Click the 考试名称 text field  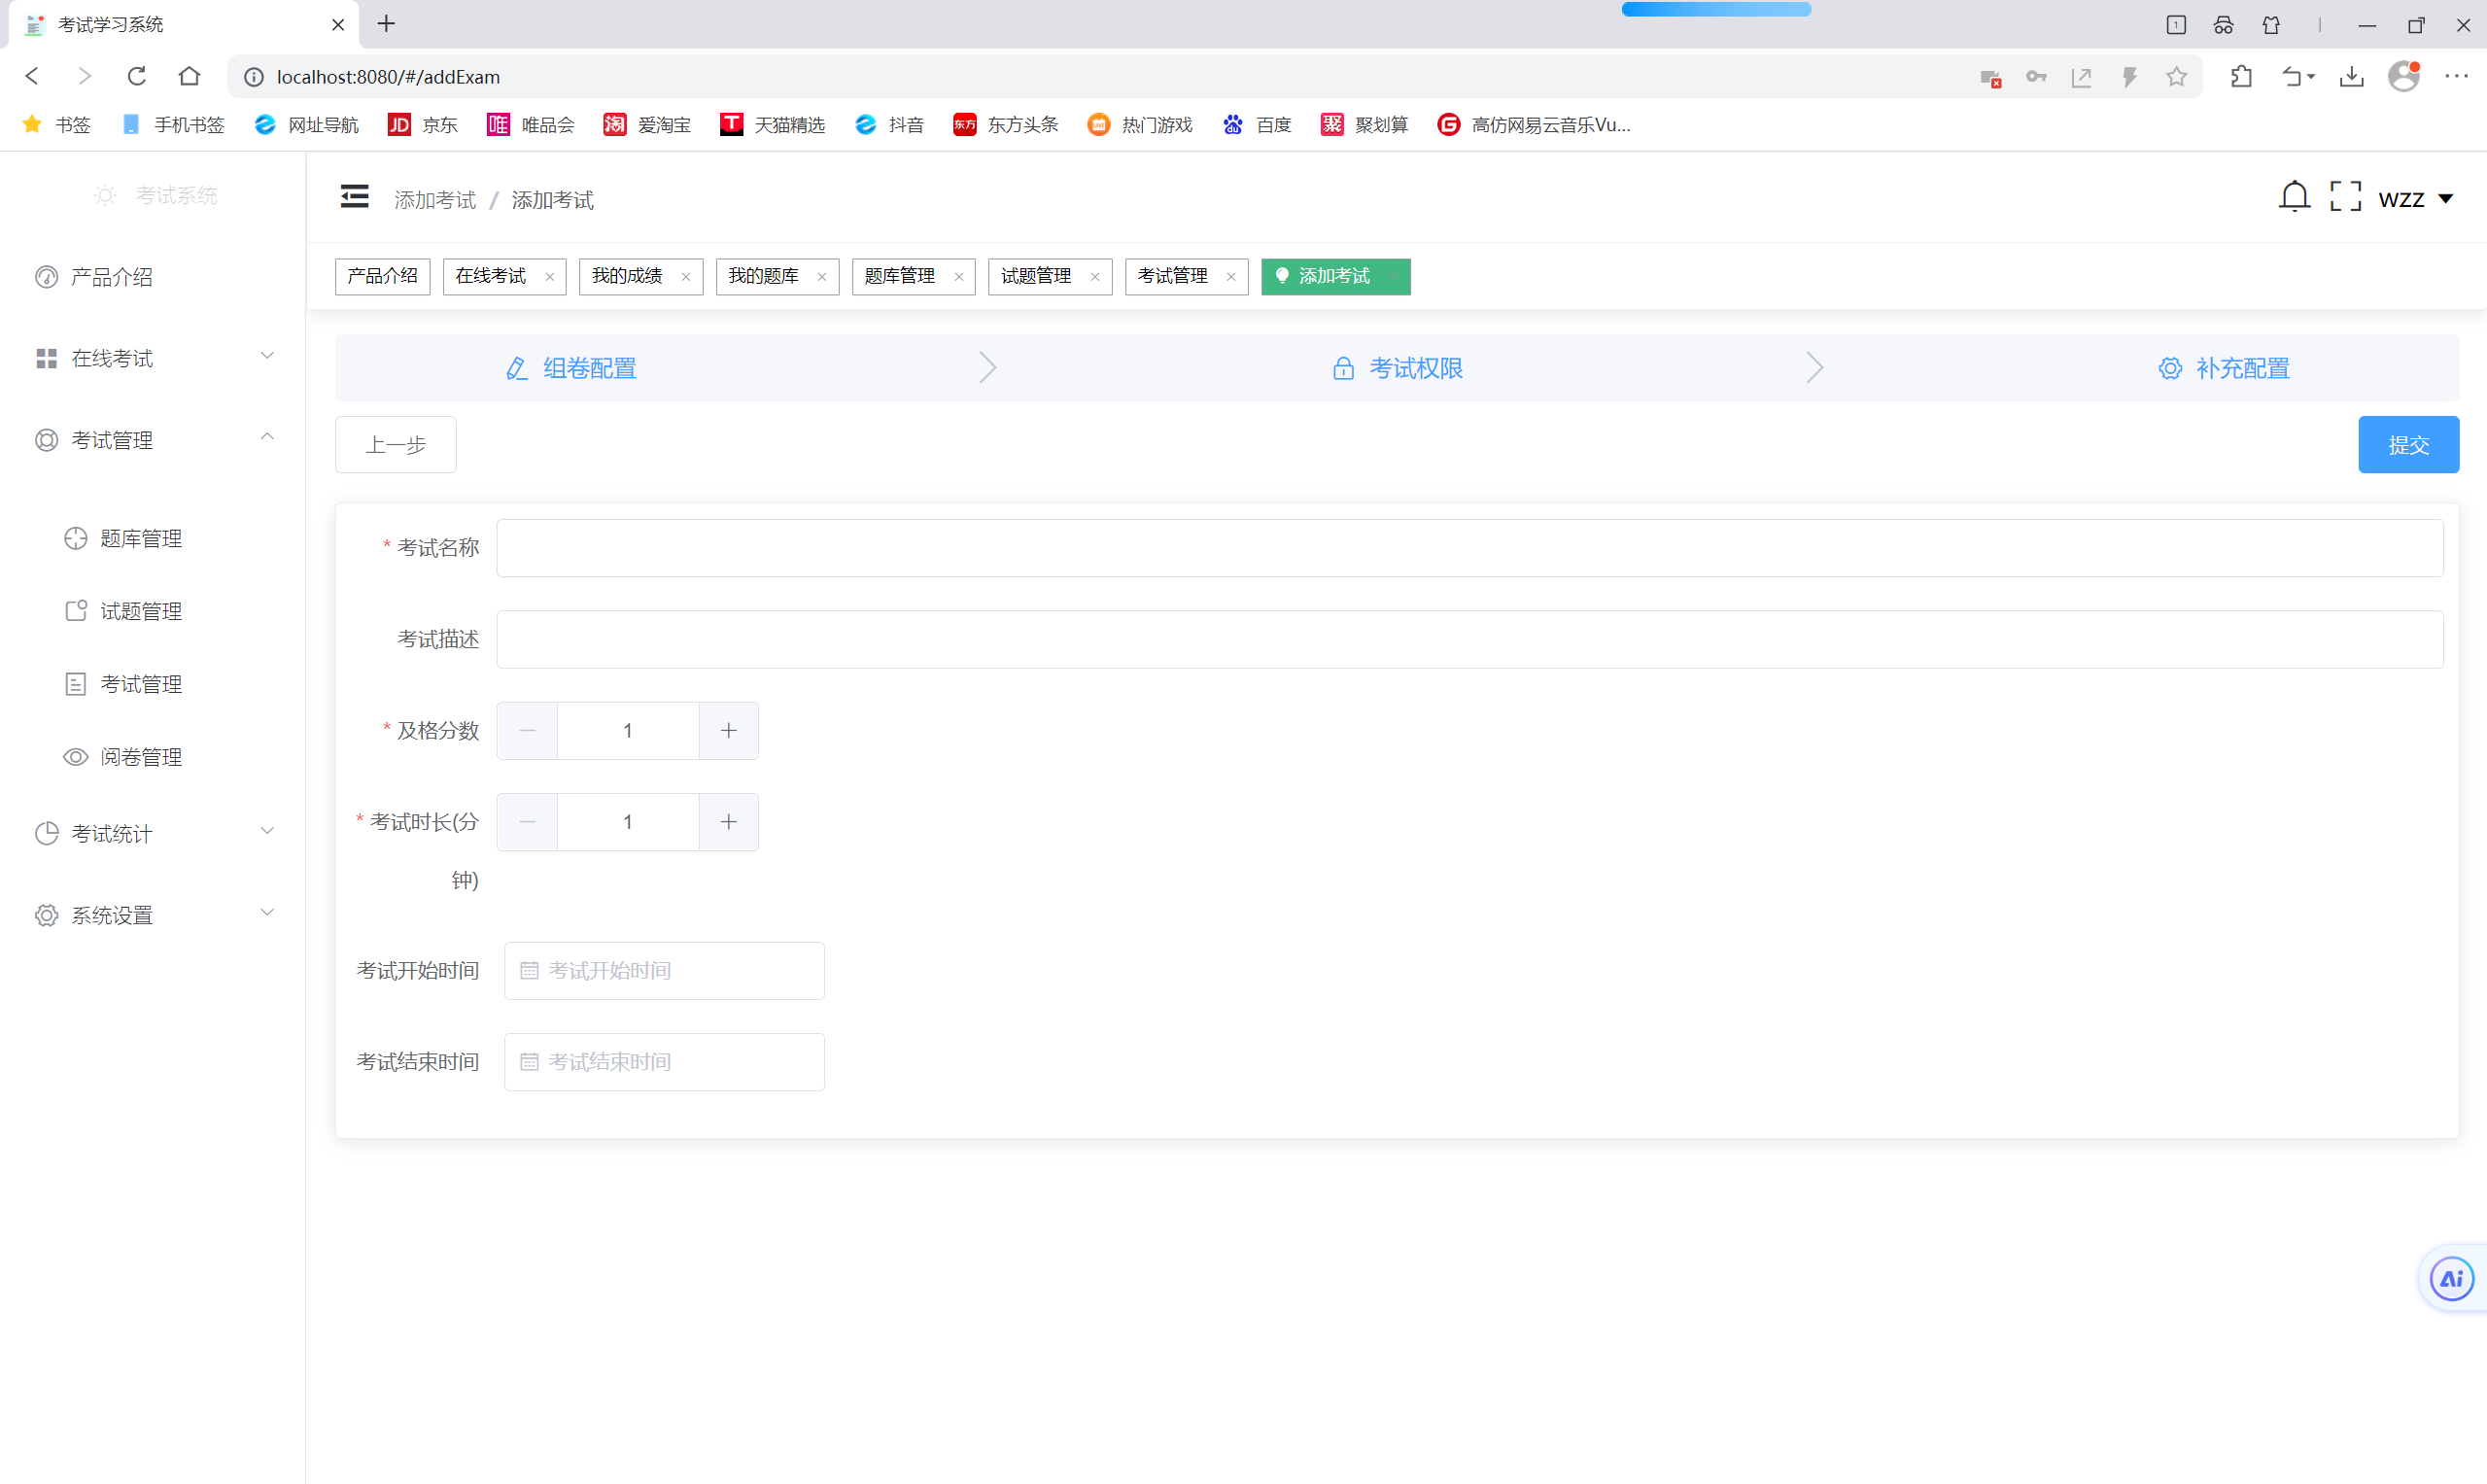click(1468, 548)
